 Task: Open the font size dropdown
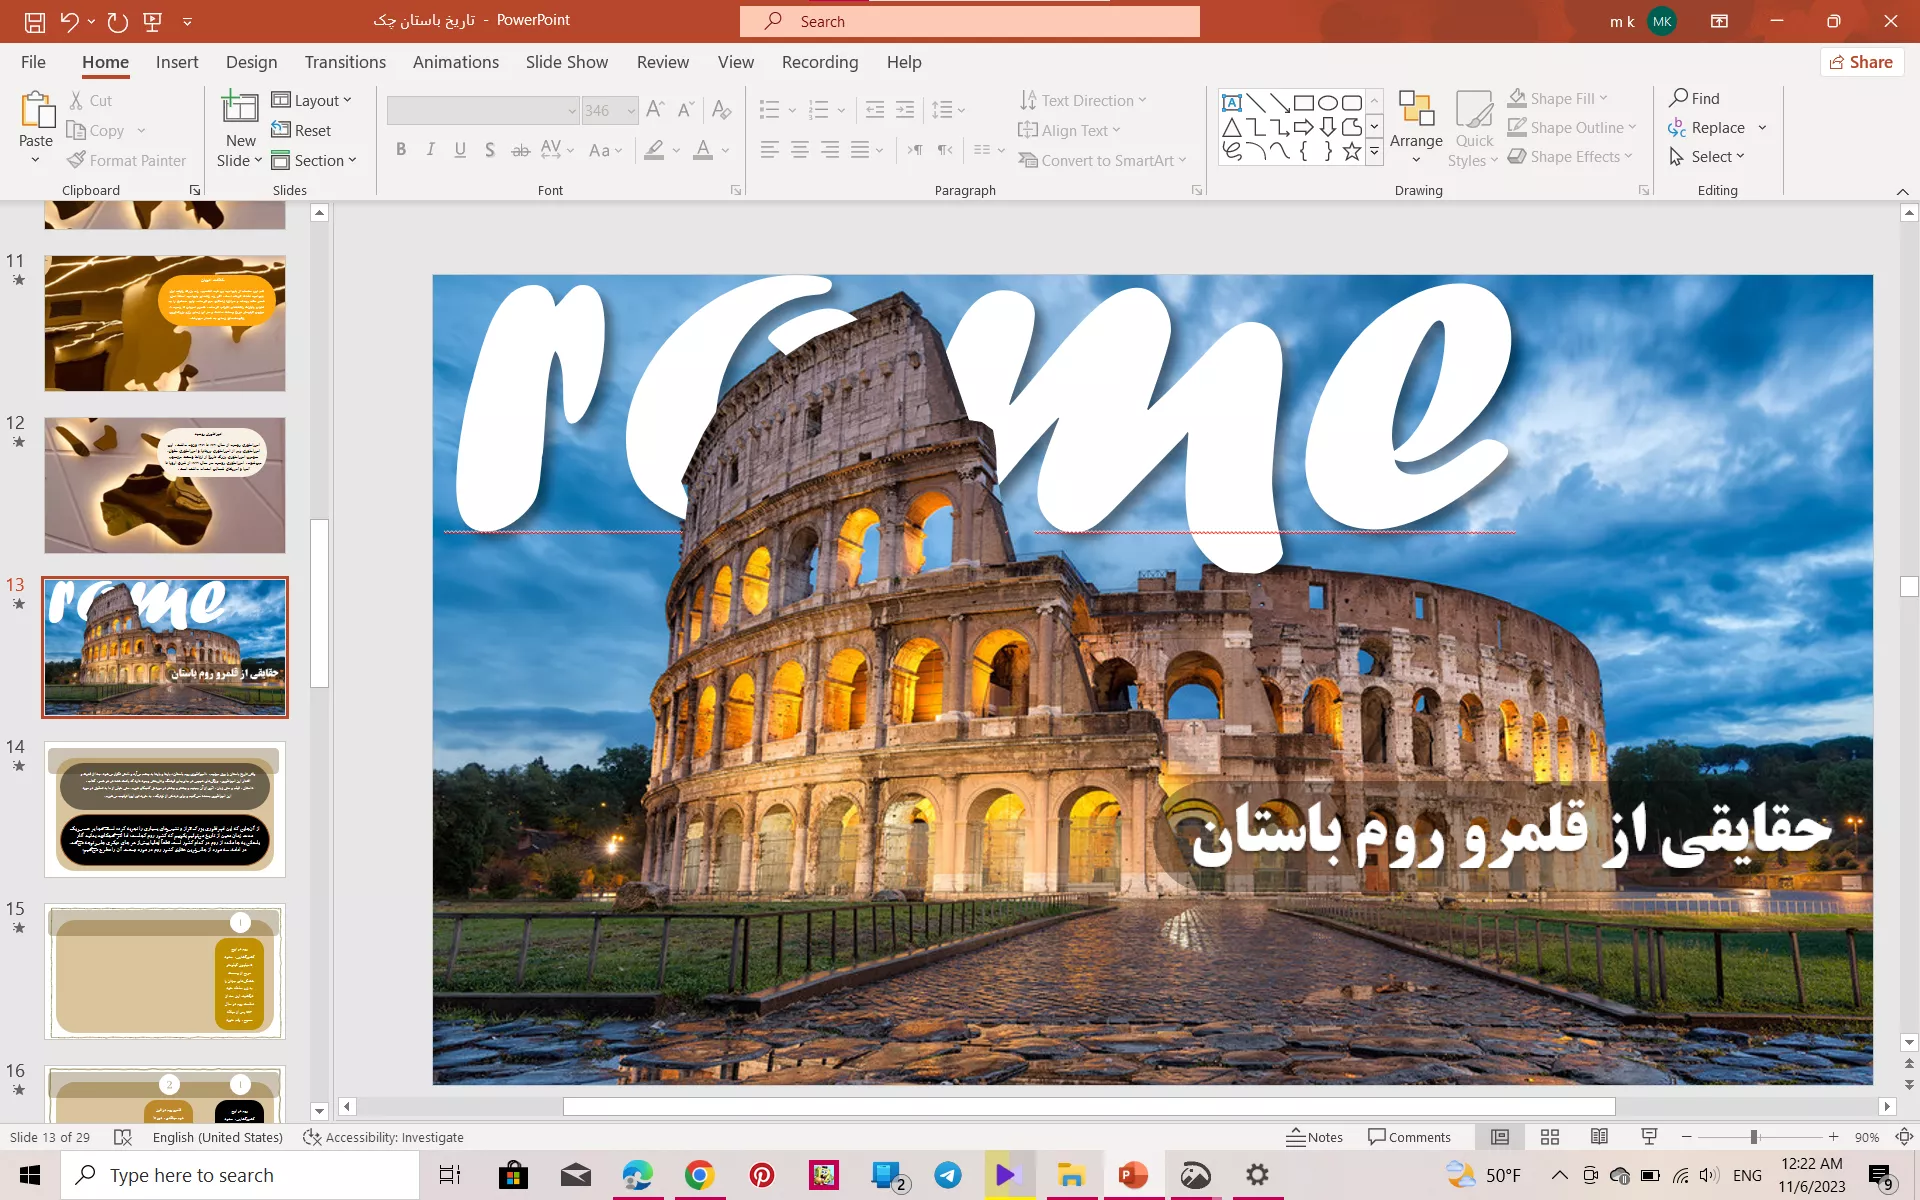coord(631,110)
